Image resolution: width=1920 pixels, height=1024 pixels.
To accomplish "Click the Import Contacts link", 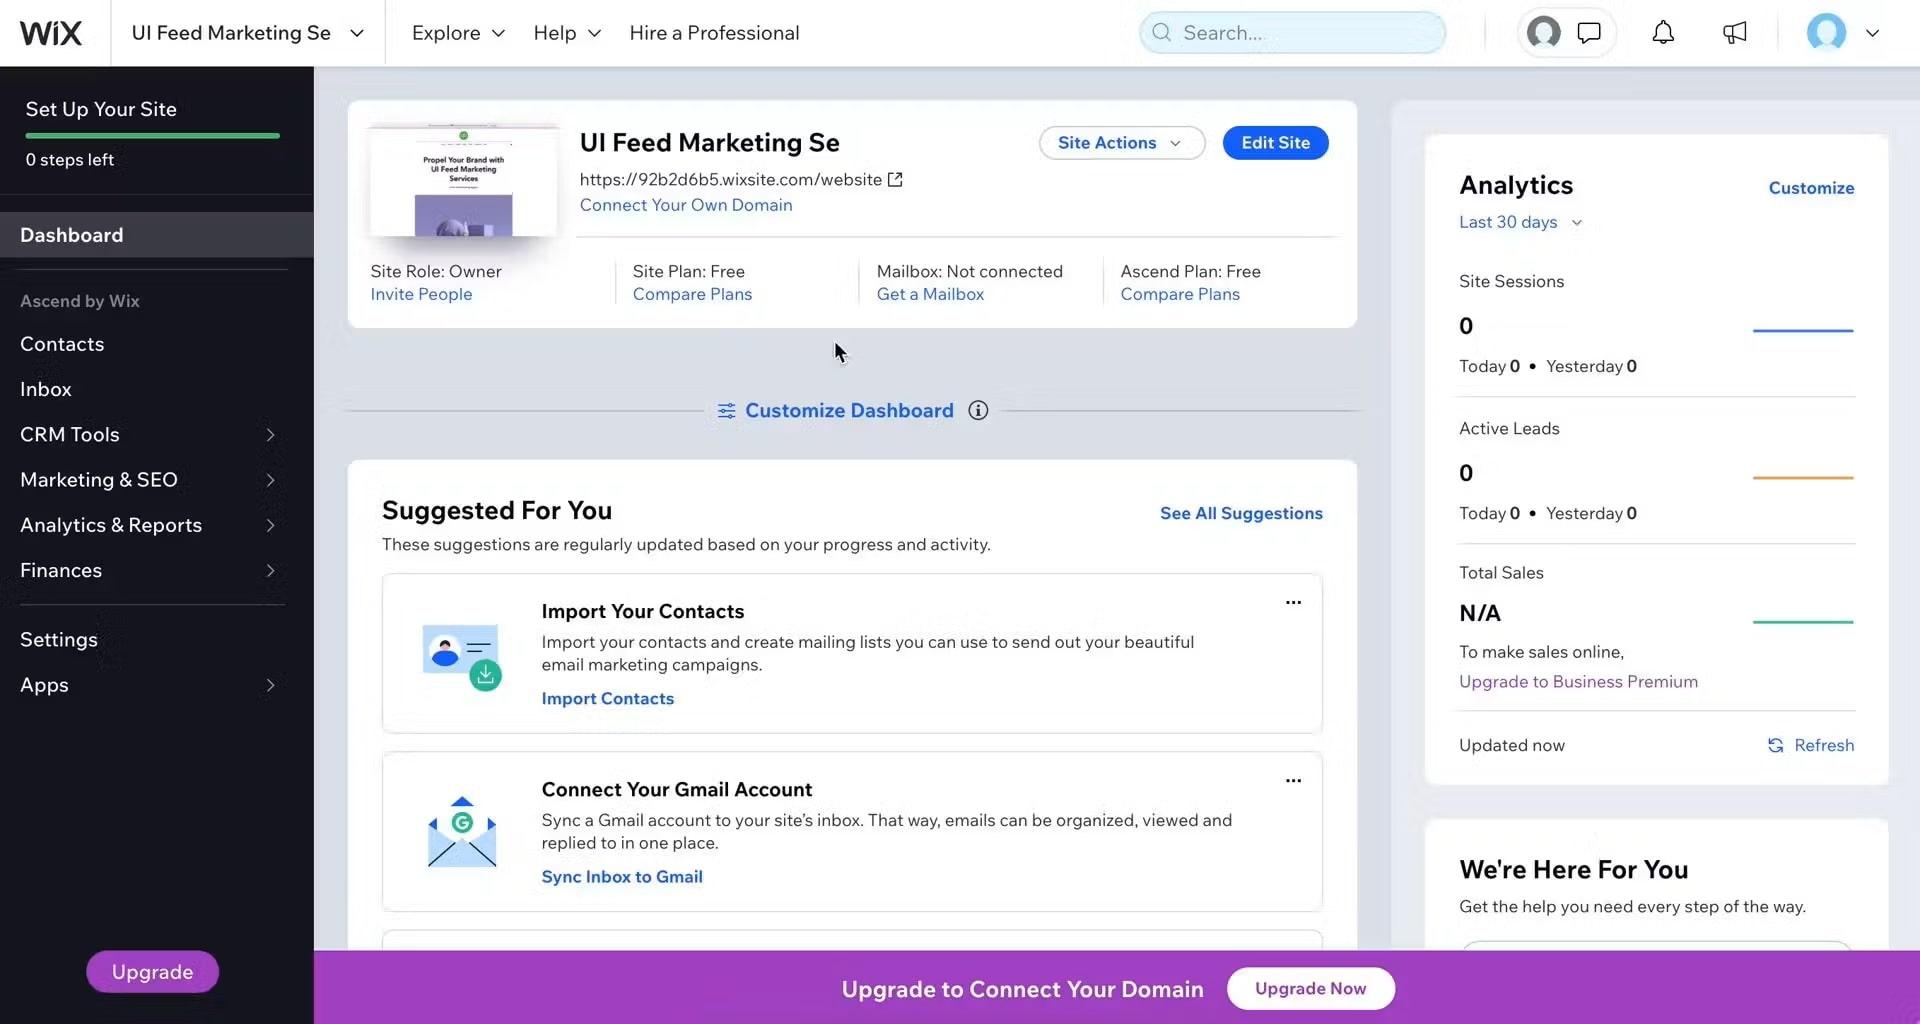I will pyautogui.click(x=607, y=699).
